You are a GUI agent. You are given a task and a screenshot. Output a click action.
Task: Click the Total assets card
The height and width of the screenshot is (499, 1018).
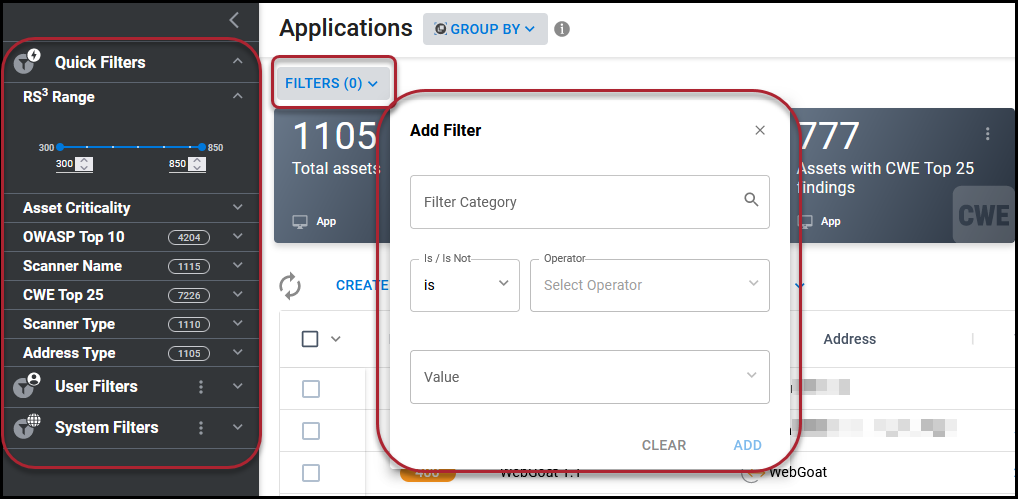pos(331,176)
